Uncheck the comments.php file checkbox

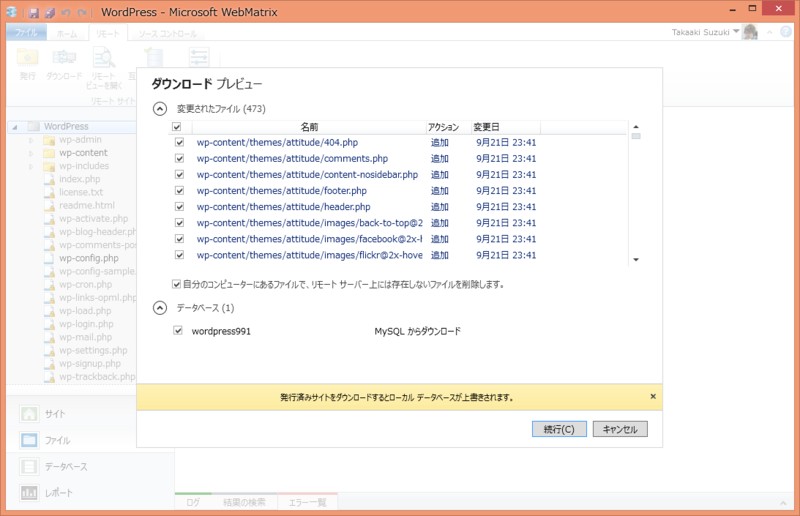pos(180,158)
